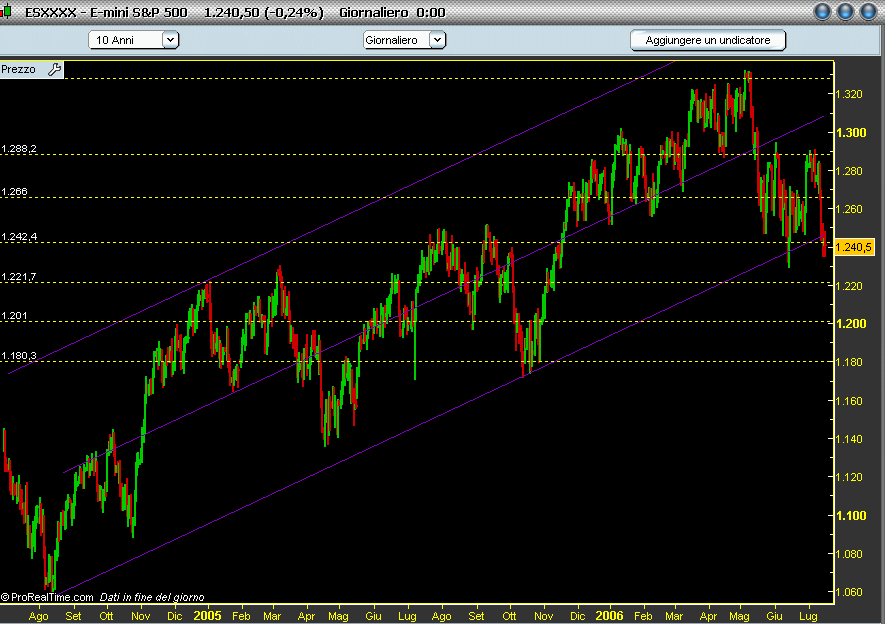Viewport: 885px width, 624px height.
Task: Click the 1.060 price axis label
Action: [849, 592]
